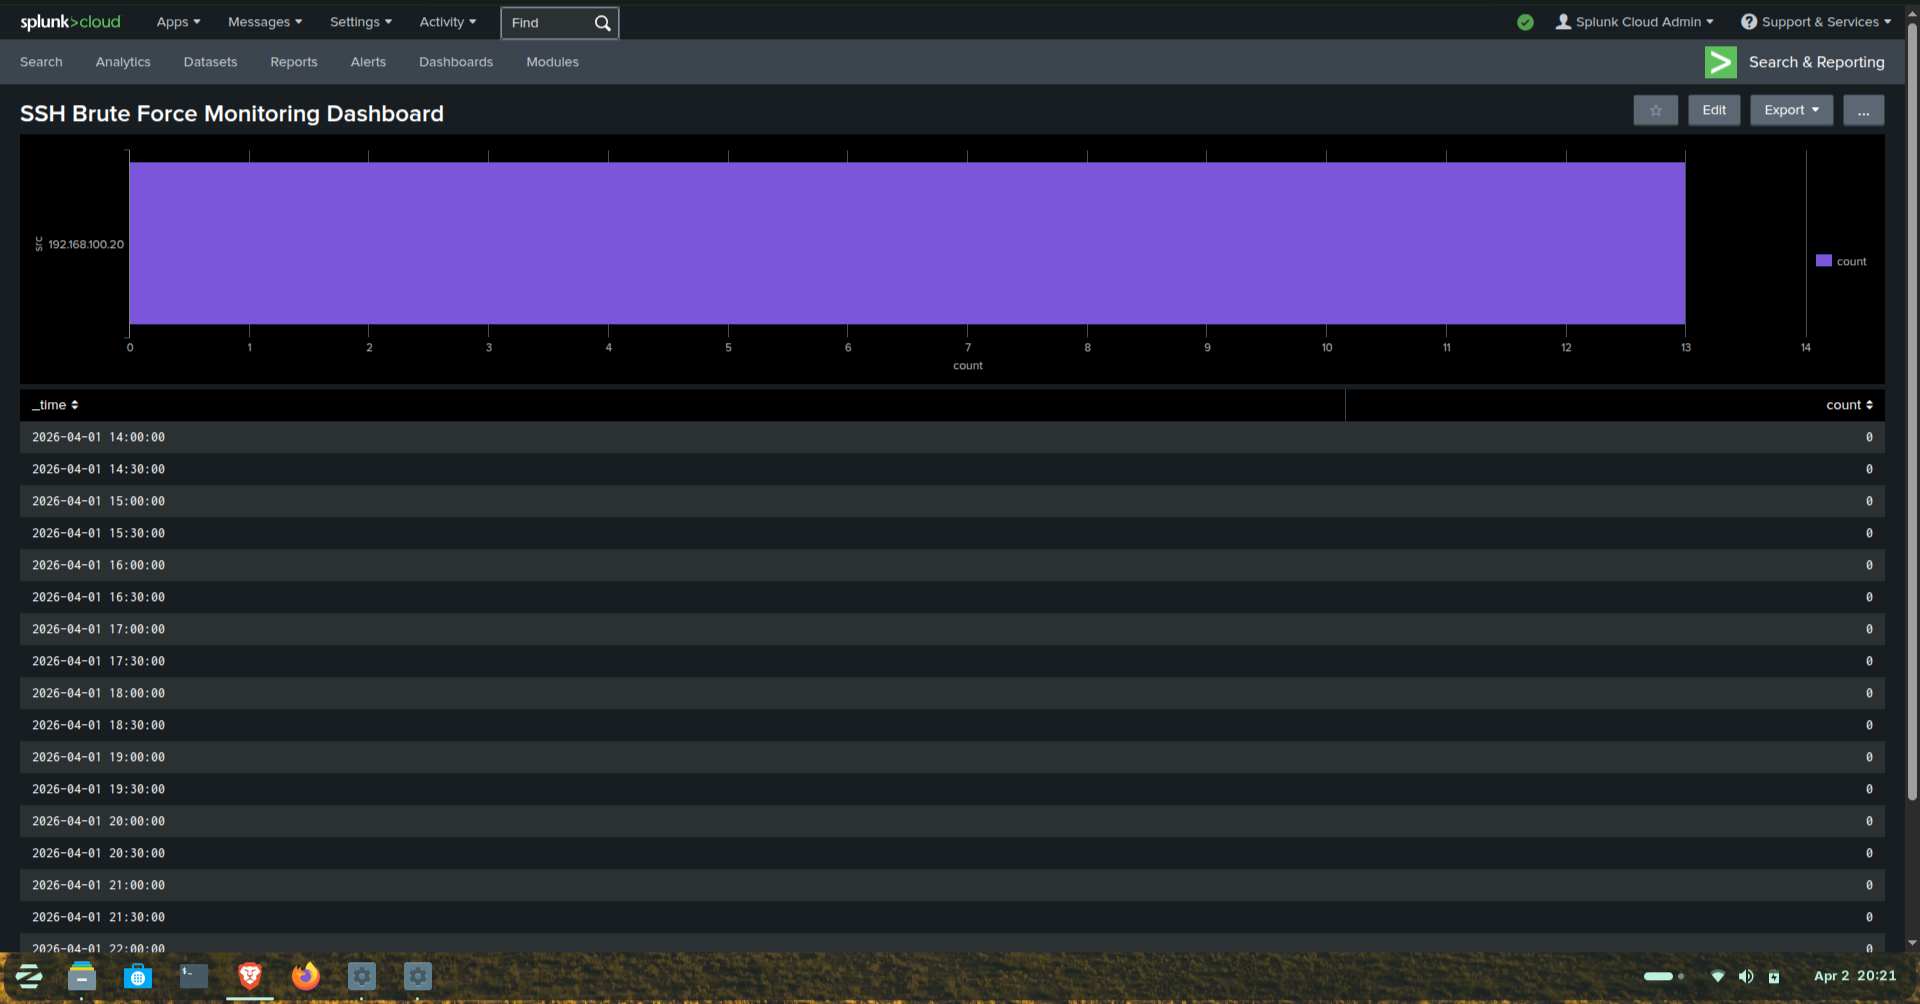Open the Apps menu

pos(177,21)
